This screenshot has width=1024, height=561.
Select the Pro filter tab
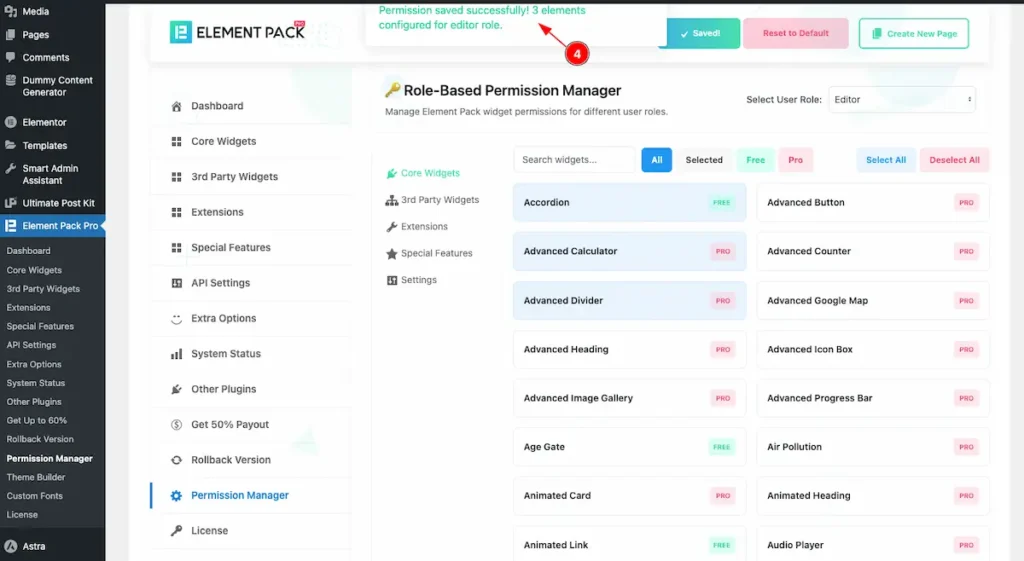[795, 160]
